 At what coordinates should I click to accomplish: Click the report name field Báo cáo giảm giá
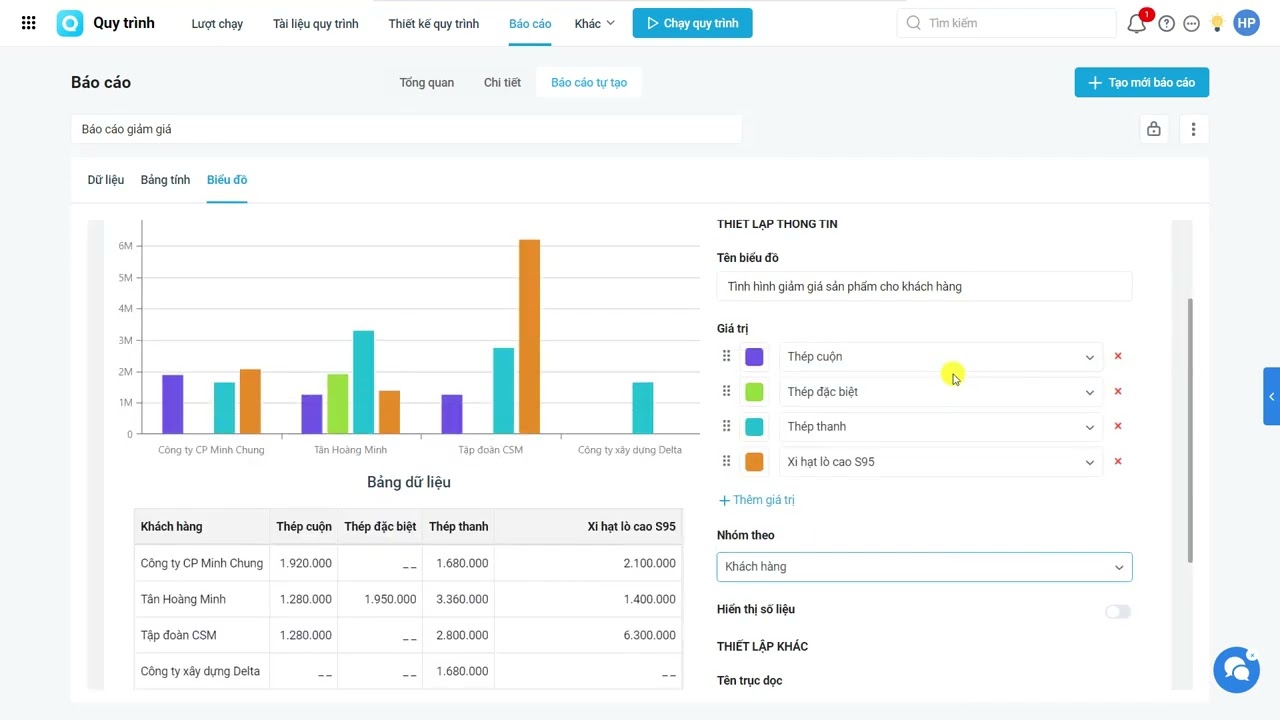(x=406, y=129)
